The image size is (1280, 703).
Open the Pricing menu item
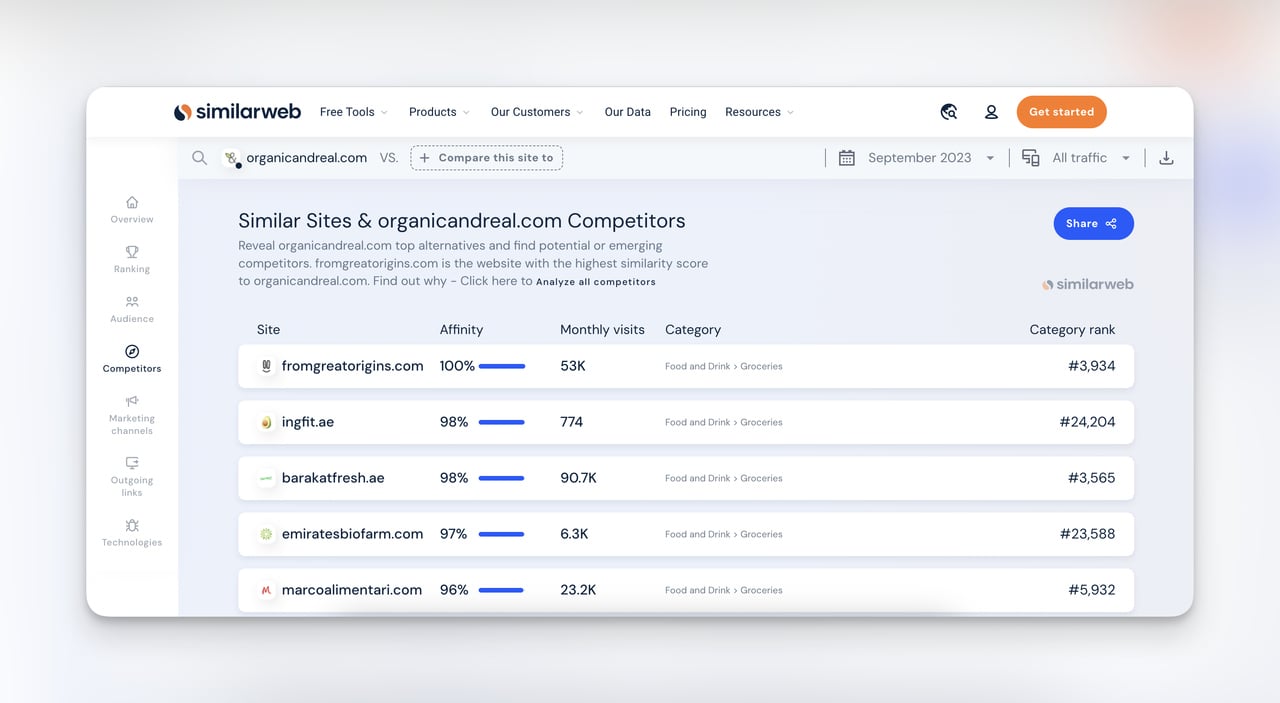click(688, 112)
